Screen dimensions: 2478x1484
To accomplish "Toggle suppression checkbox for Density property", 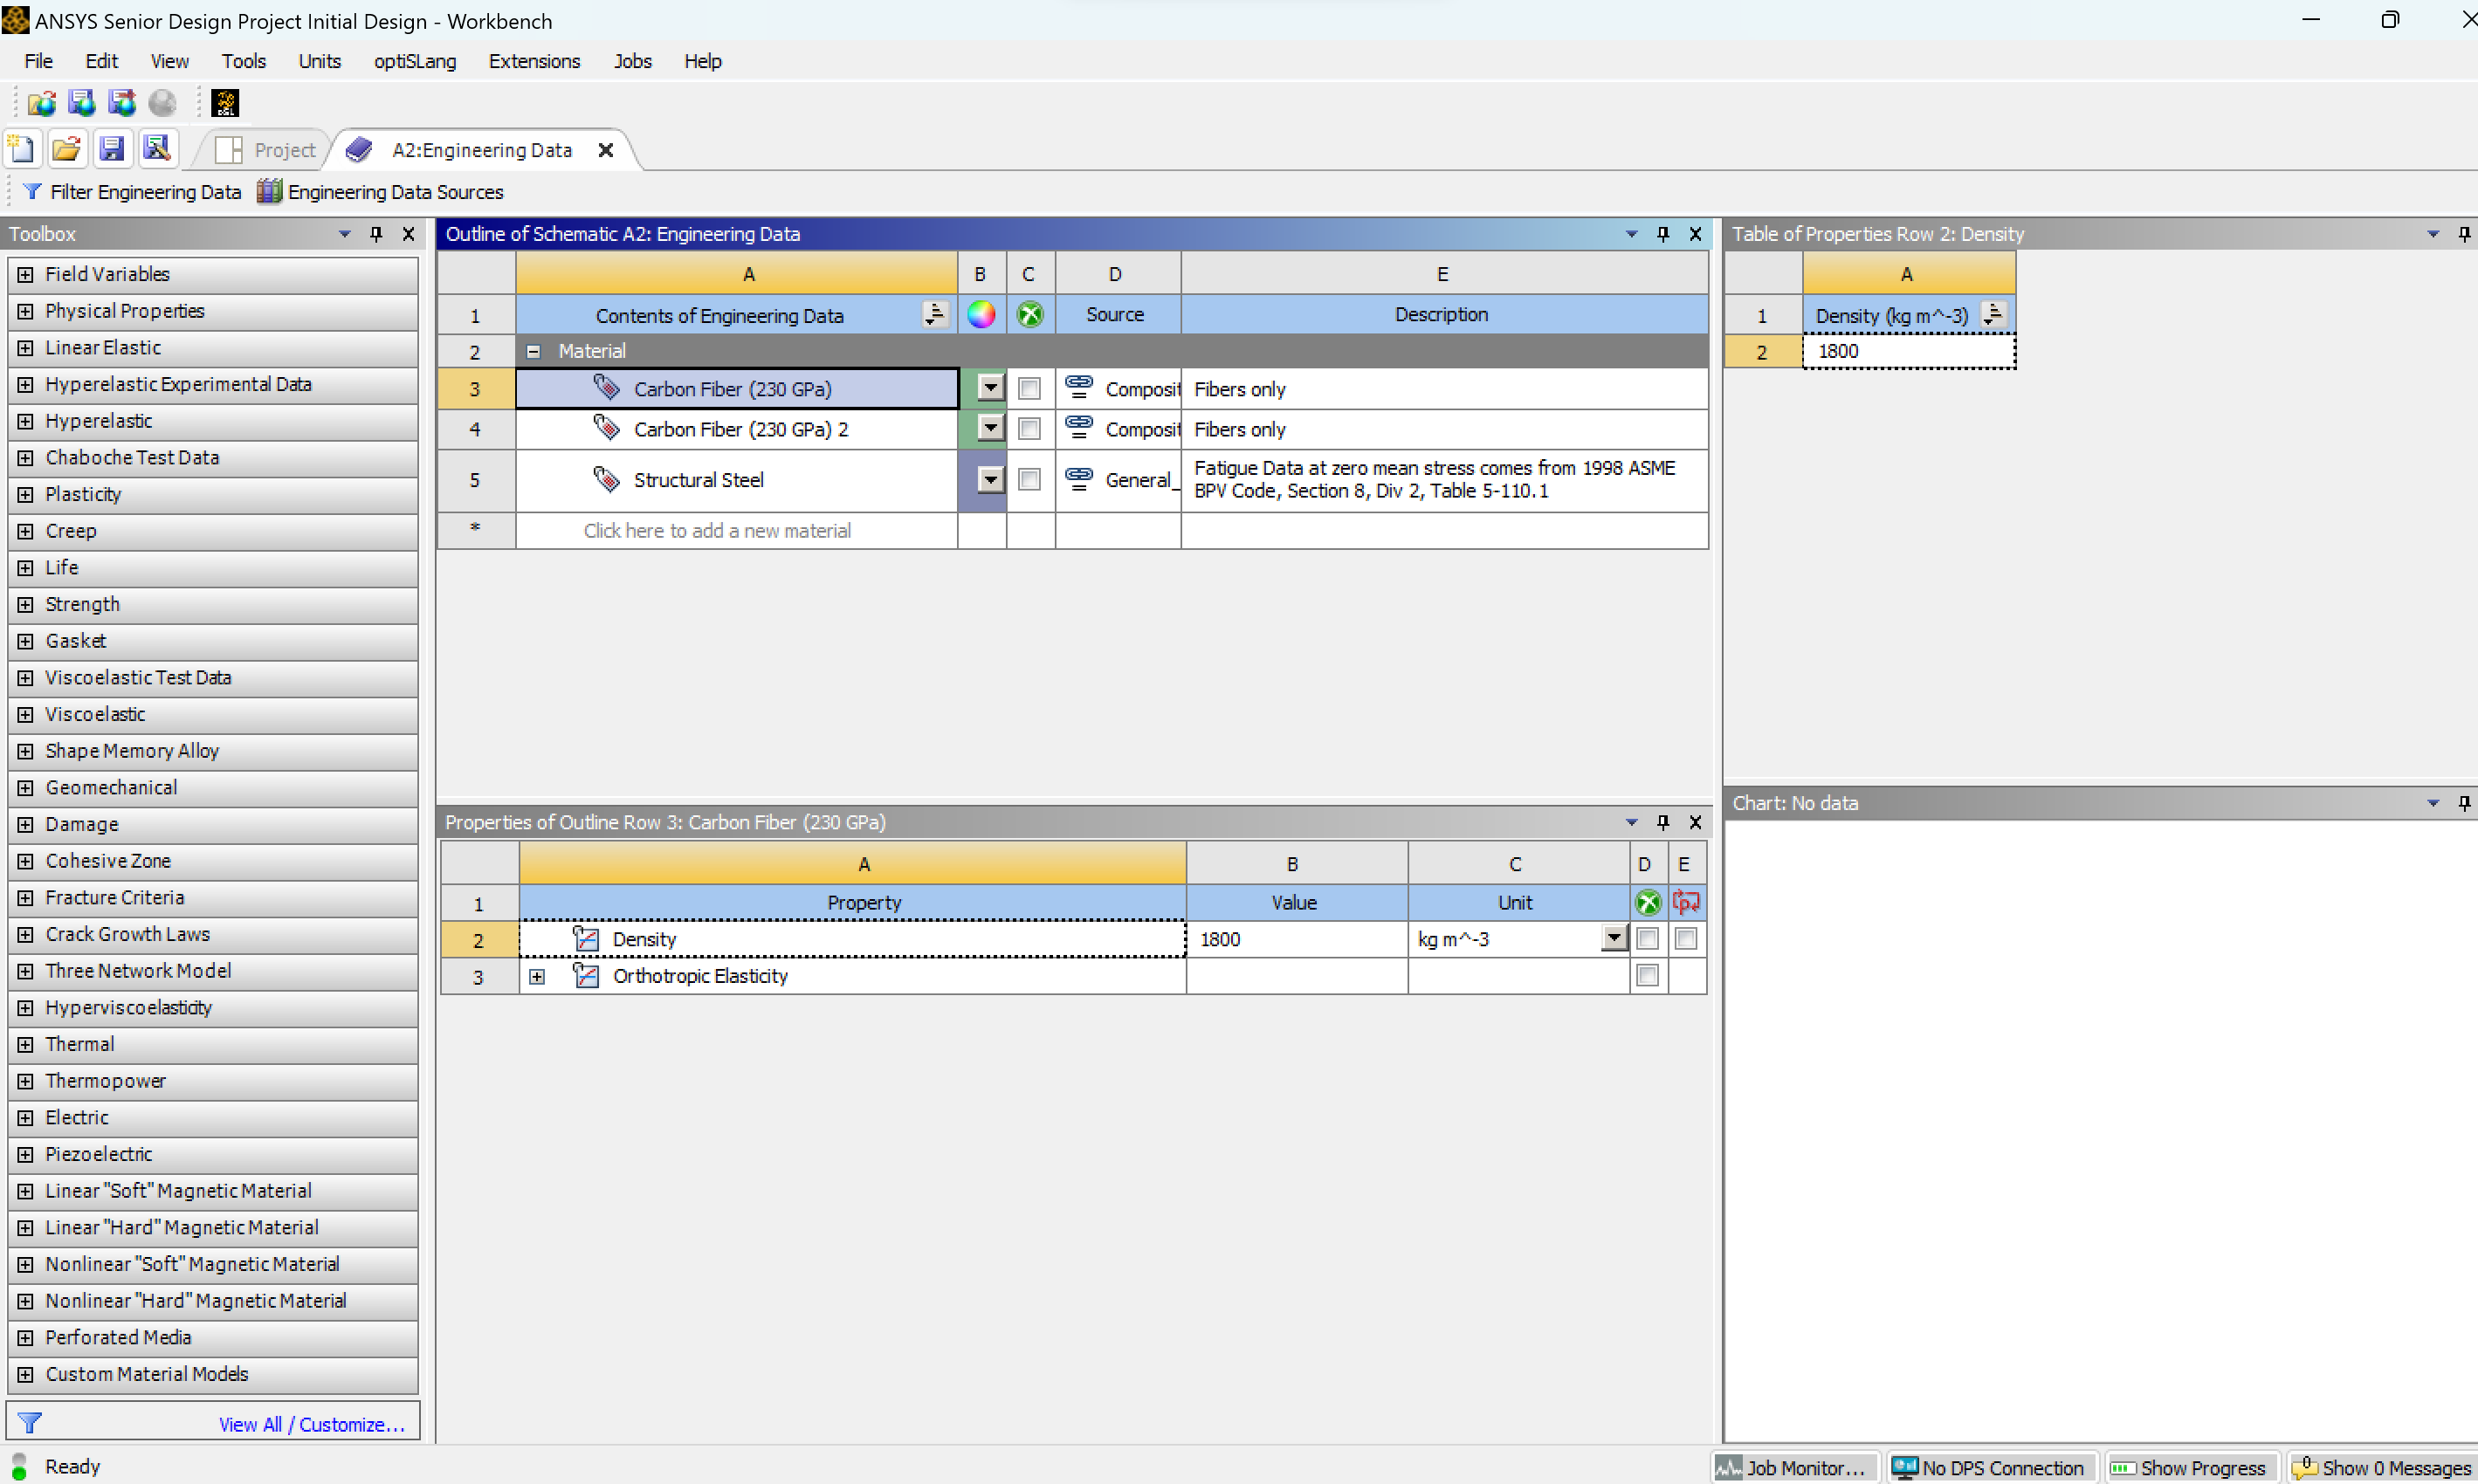I will point(1647,939).
